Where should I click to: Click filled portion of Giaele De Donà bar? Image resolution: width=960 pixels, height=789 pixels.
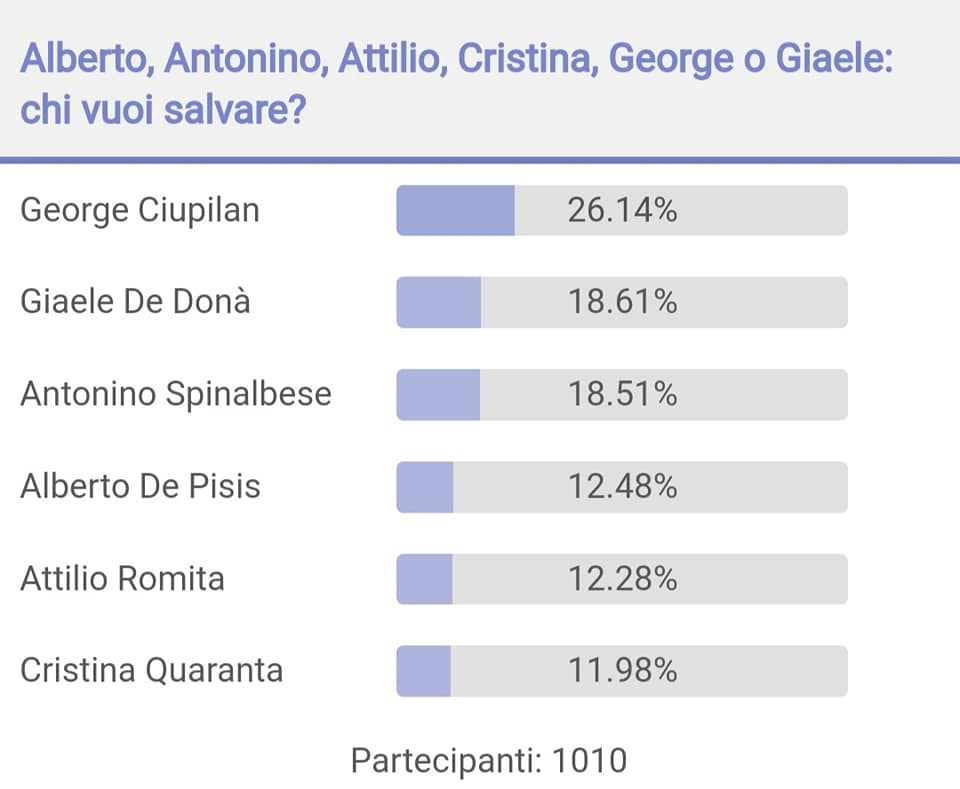[438, 302]
